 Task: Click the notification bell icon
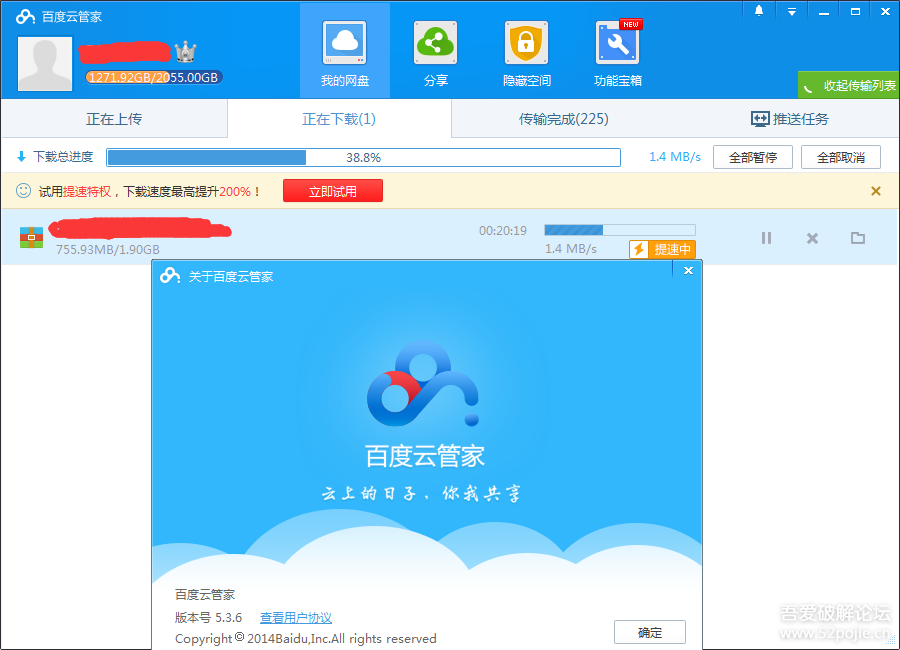pos(759,11)
